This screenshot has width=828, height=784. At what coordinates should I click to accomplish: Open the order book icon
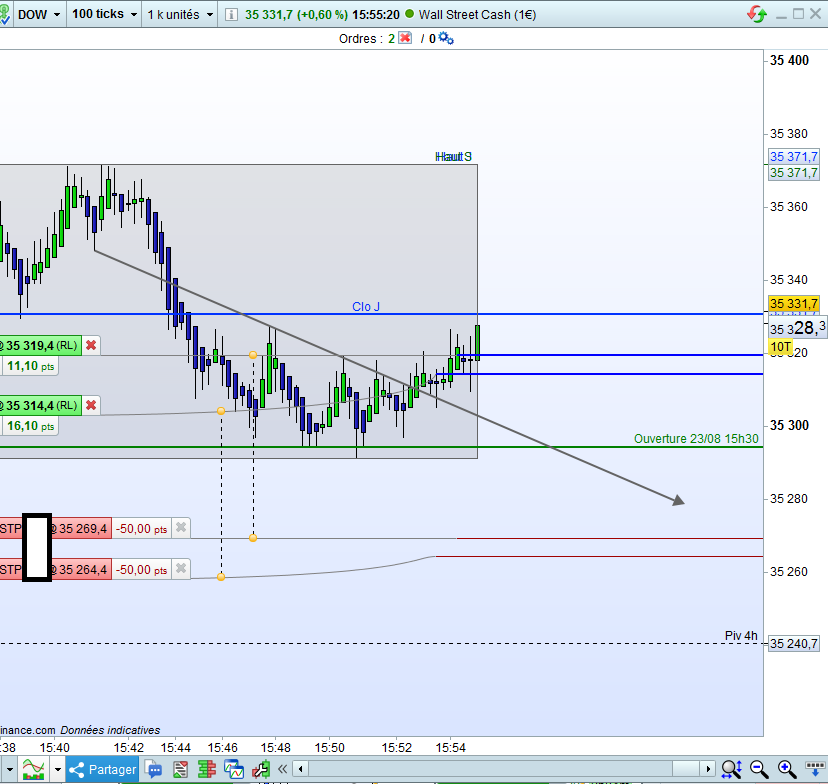click(x=206, y=769)
